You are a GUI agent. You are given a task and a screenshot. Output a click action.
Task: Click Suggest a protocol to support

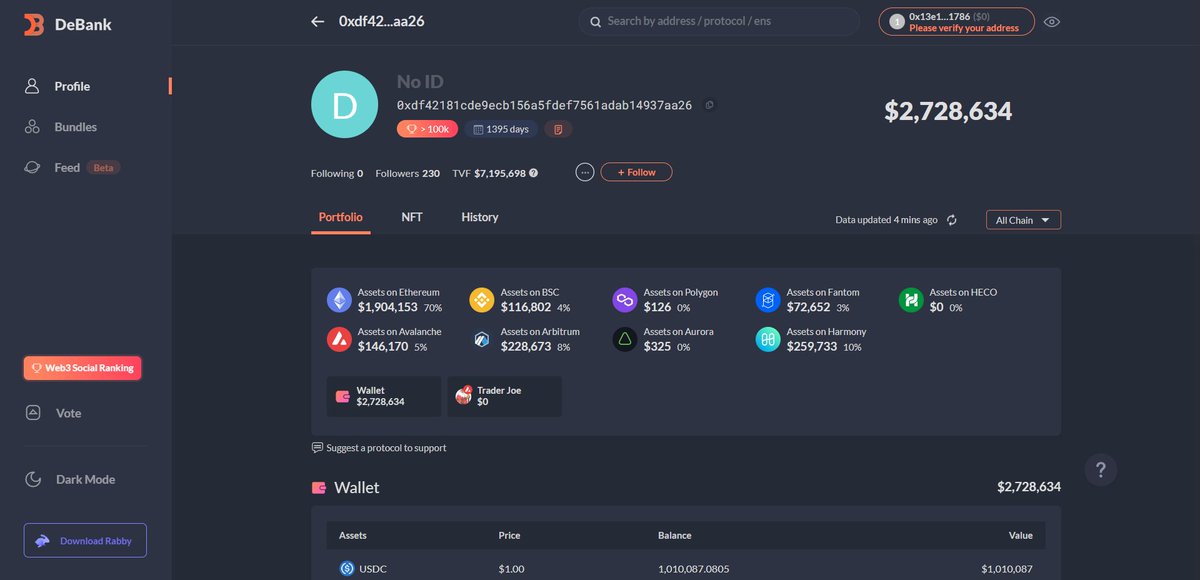tap(379, 448)
